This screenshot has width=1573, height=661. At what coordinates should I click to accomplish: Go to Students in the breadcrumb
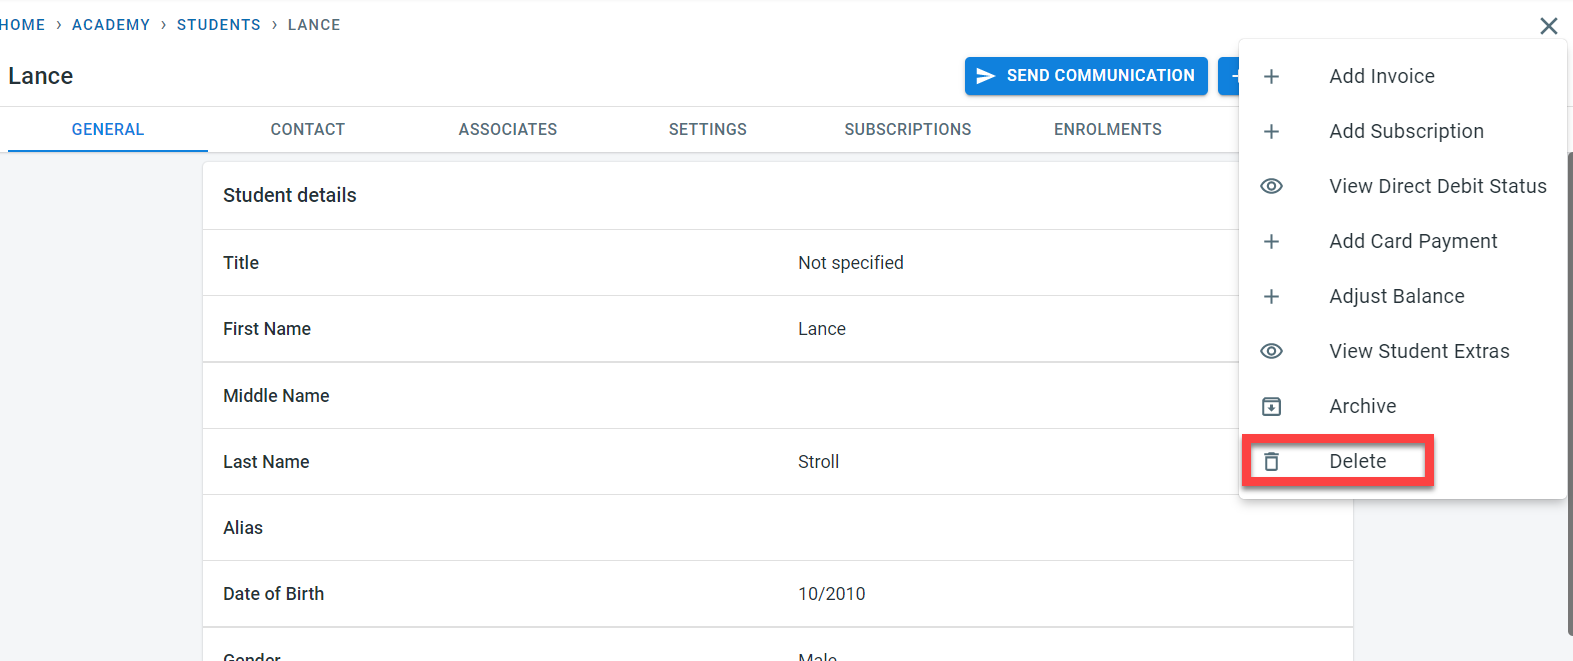(x=218, y=25)
